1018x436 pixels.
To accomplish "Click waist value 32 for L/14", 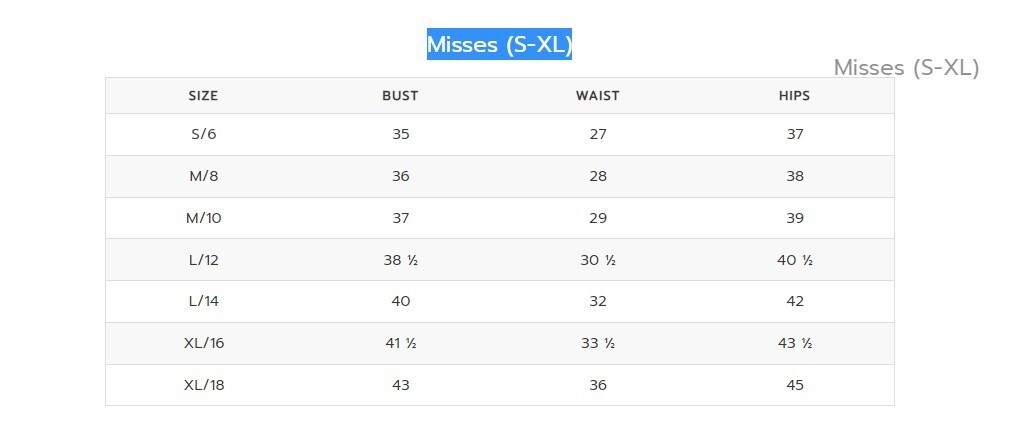I will [x=598, y=302].
